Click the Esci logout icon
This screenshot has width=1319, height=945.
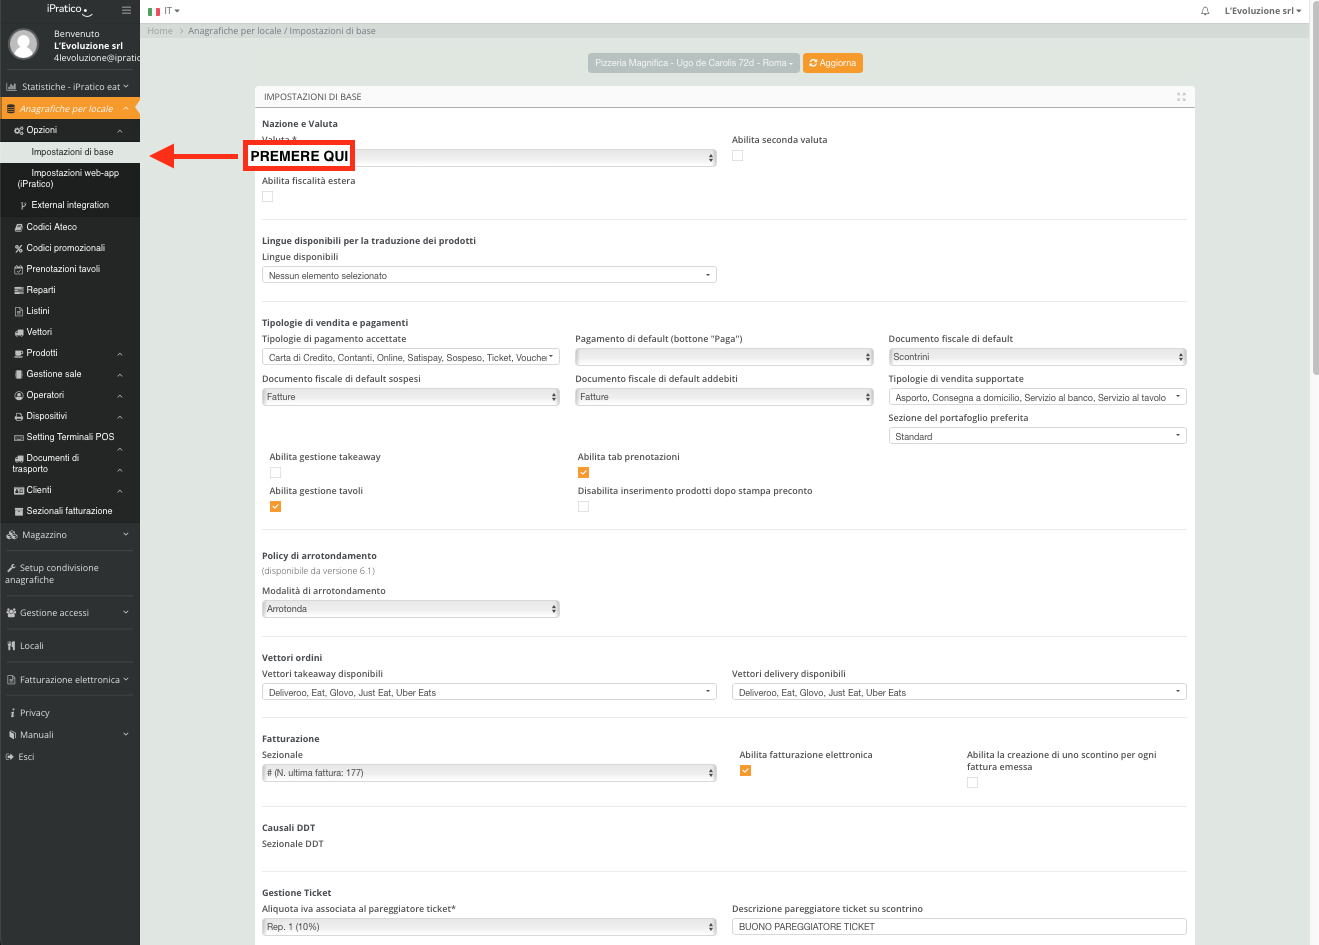click(x=10, y=757)
